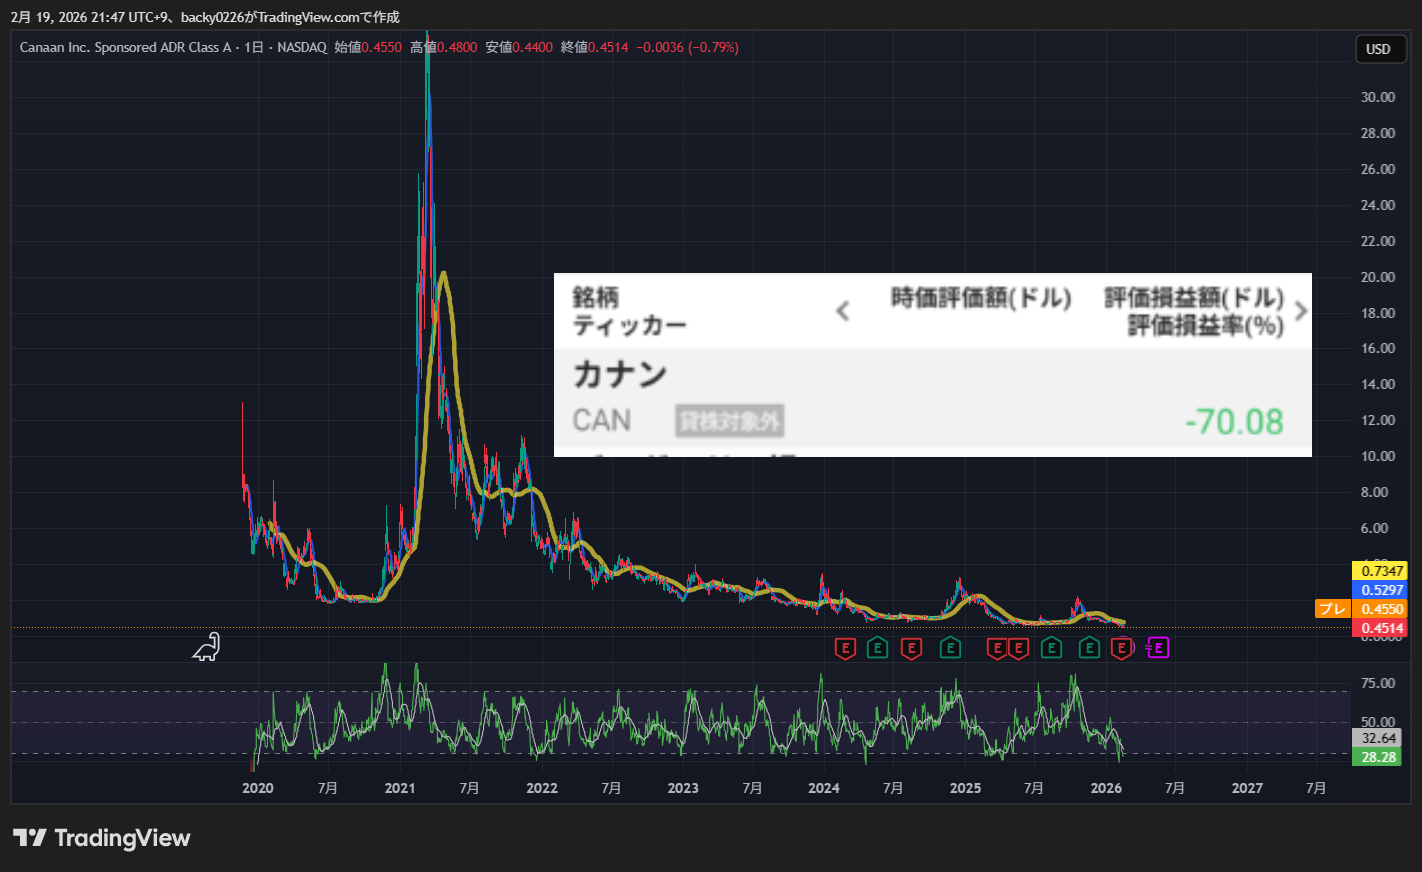The width and height of the screenshot is (1422, 872).
Task: Click the dinosaur icon under the chart
Action: [x=206, y=648]
